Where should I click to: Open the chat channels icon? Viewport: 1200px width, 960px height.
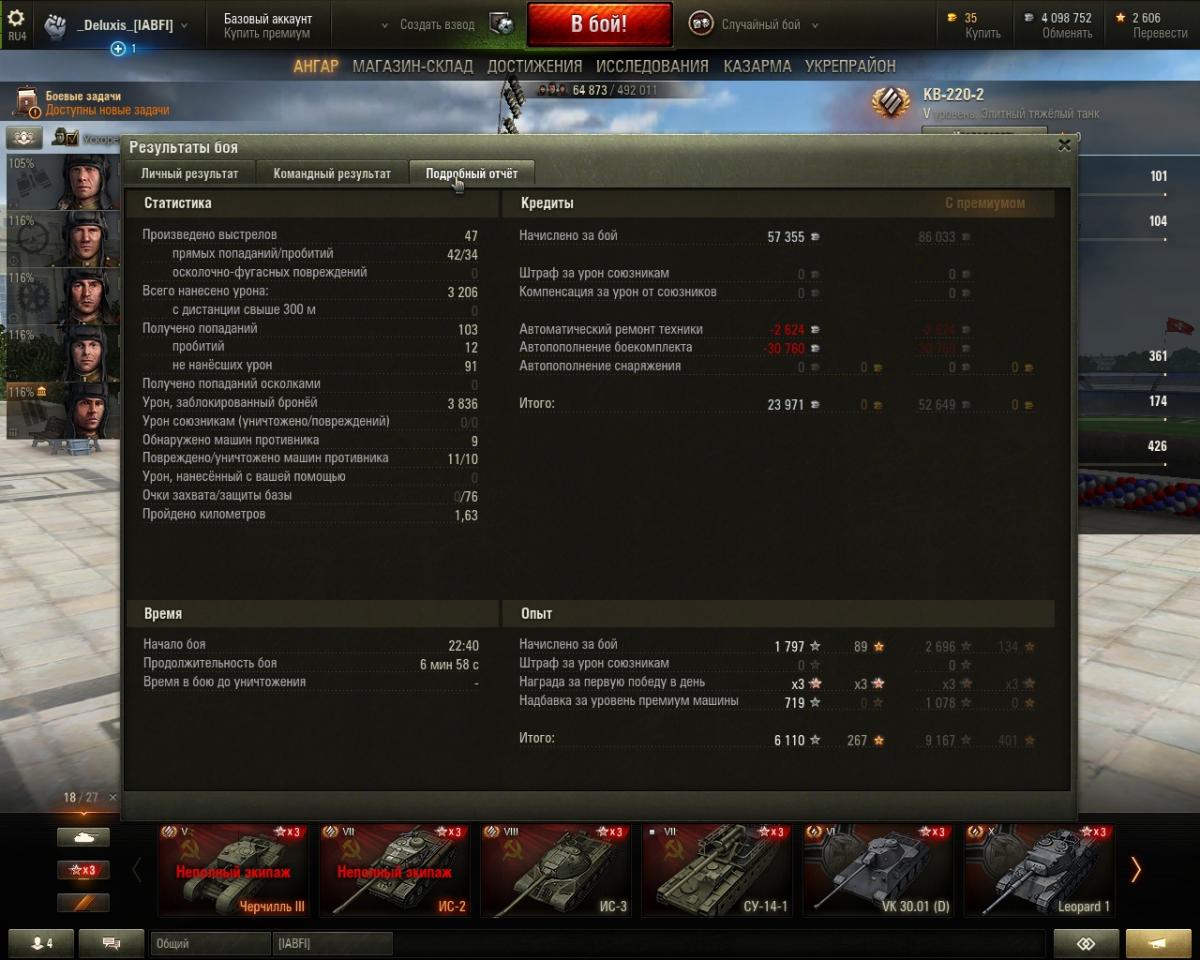[111, 943]
